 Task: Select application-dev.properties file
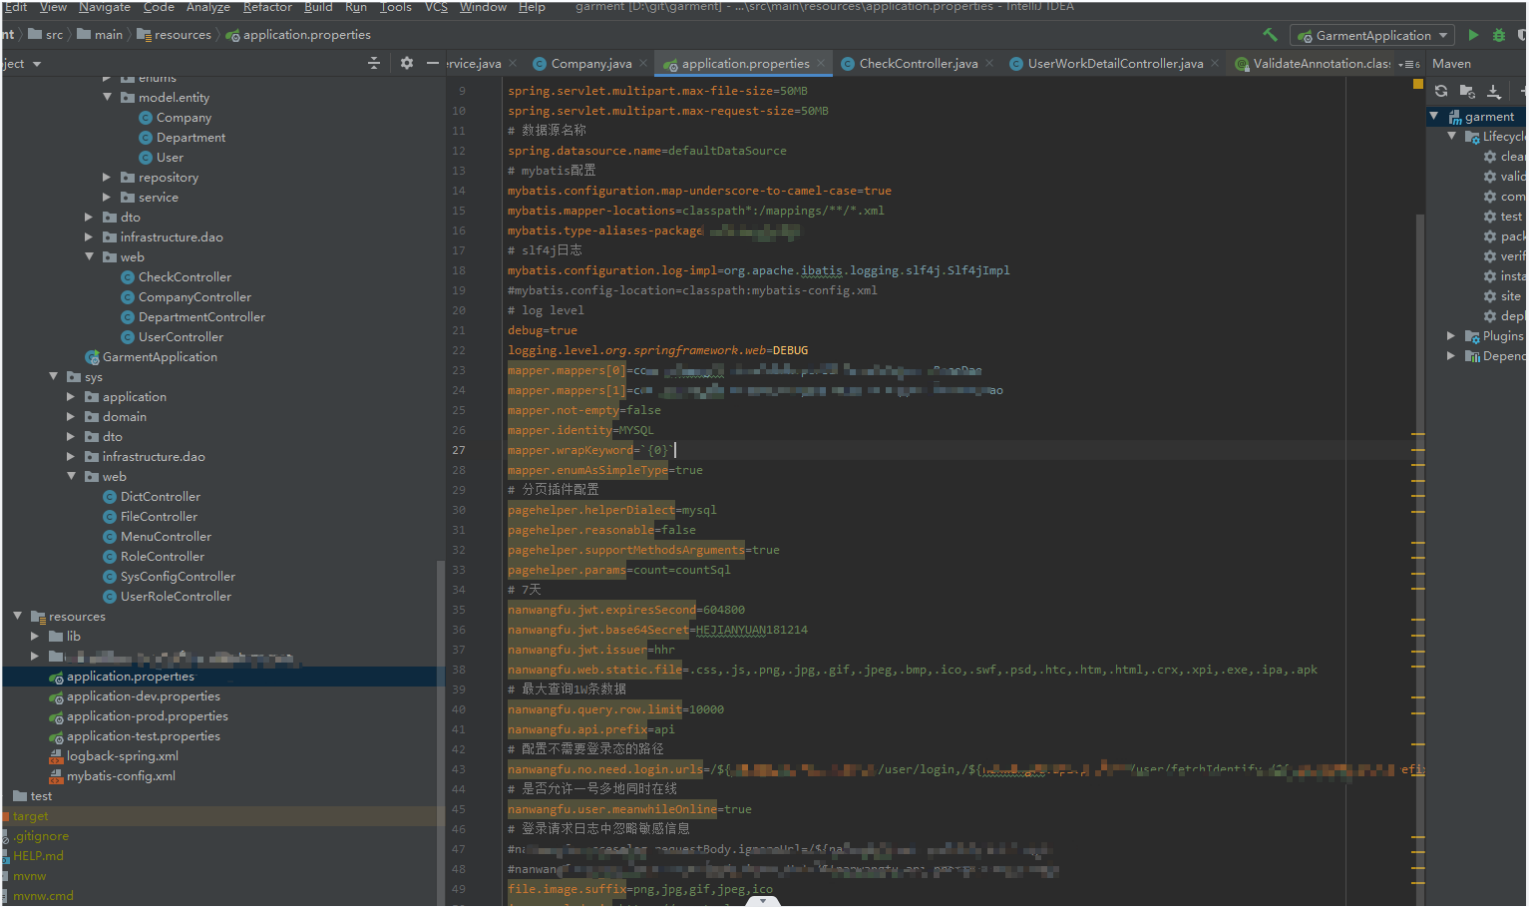point(134,697)
